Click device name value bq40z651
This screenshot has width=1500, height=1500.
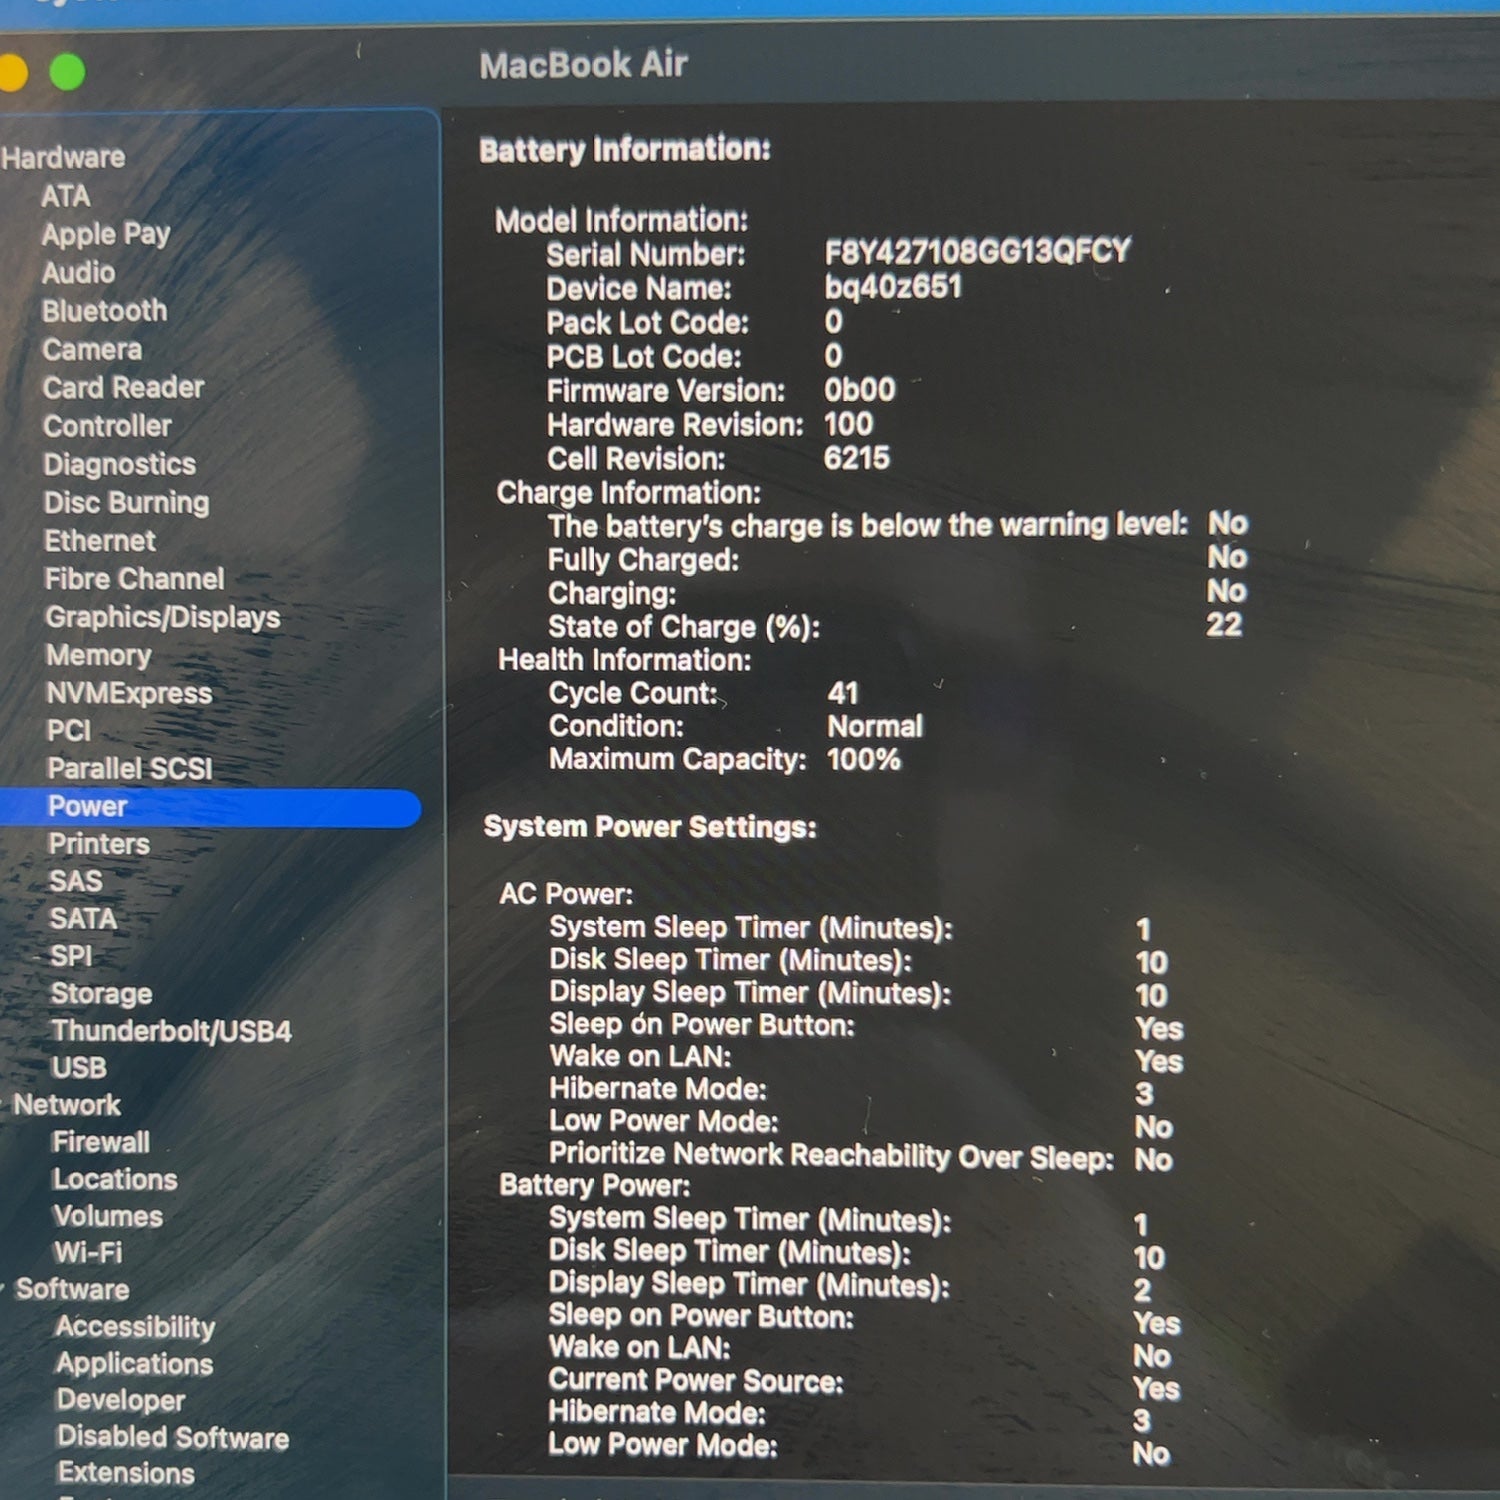point(893,287)
